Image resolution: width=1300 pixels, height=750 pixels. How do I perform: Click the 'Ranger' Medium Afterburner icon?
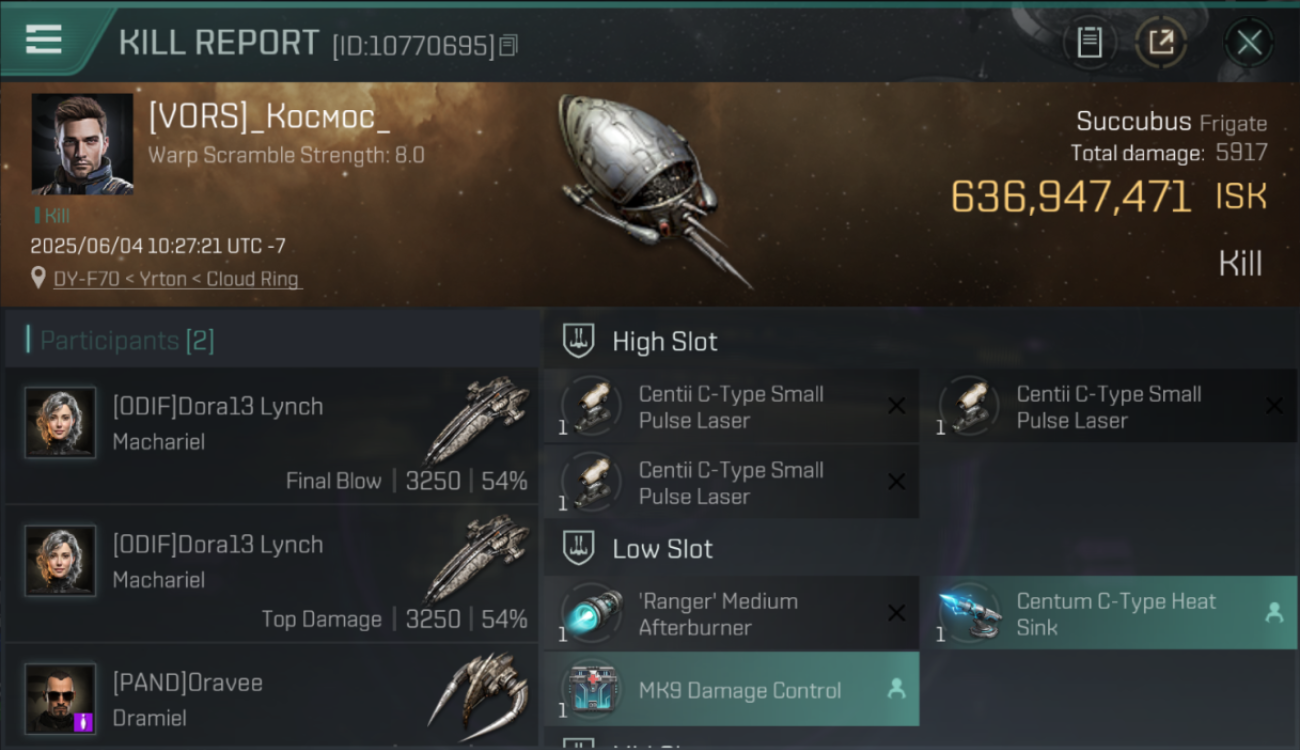click(x=591, y=613)
